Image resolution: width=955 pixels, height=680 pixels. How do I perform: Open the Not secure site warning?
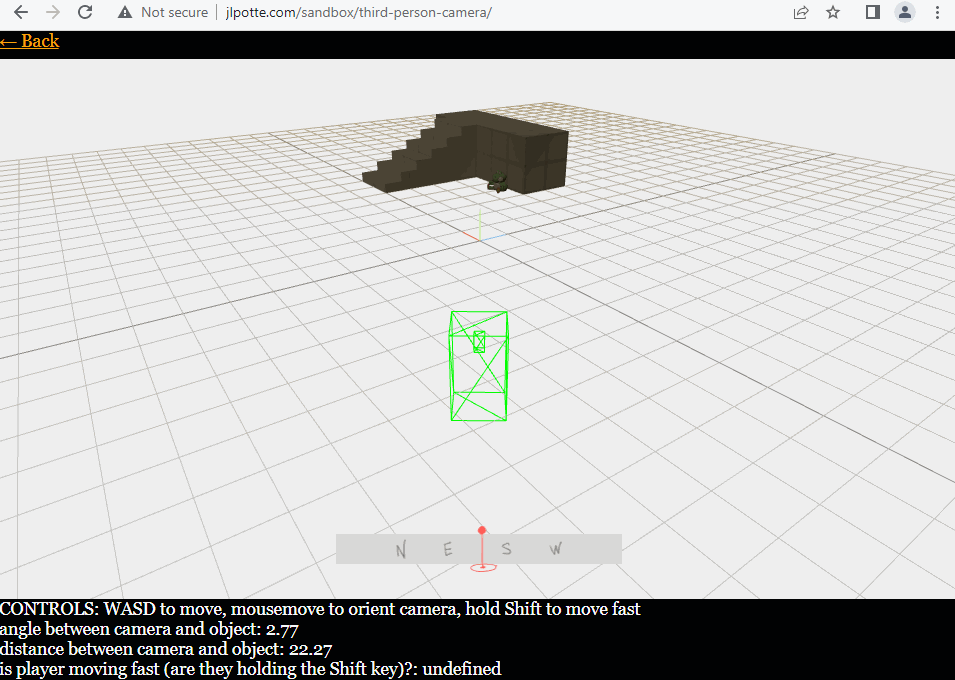point(163,12)
